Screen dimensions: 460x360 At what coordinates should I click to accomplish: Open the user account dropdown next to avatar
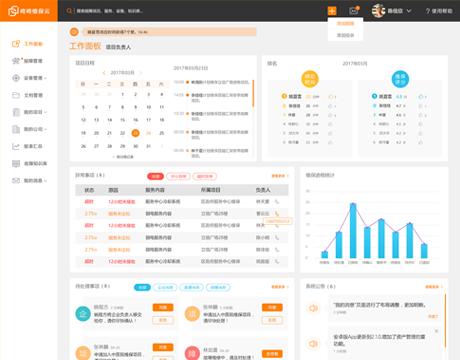pyautogui.click(x=409, y=11)
